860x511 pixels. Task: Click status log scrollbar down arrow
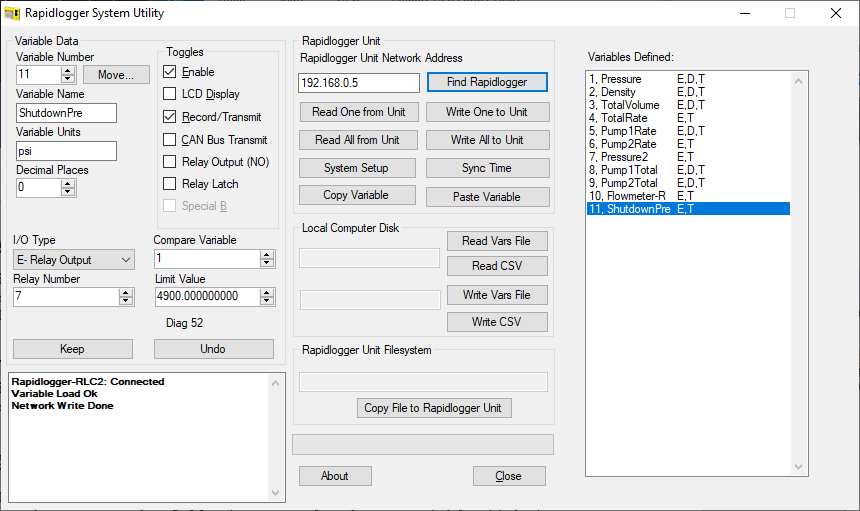point(276,492)
